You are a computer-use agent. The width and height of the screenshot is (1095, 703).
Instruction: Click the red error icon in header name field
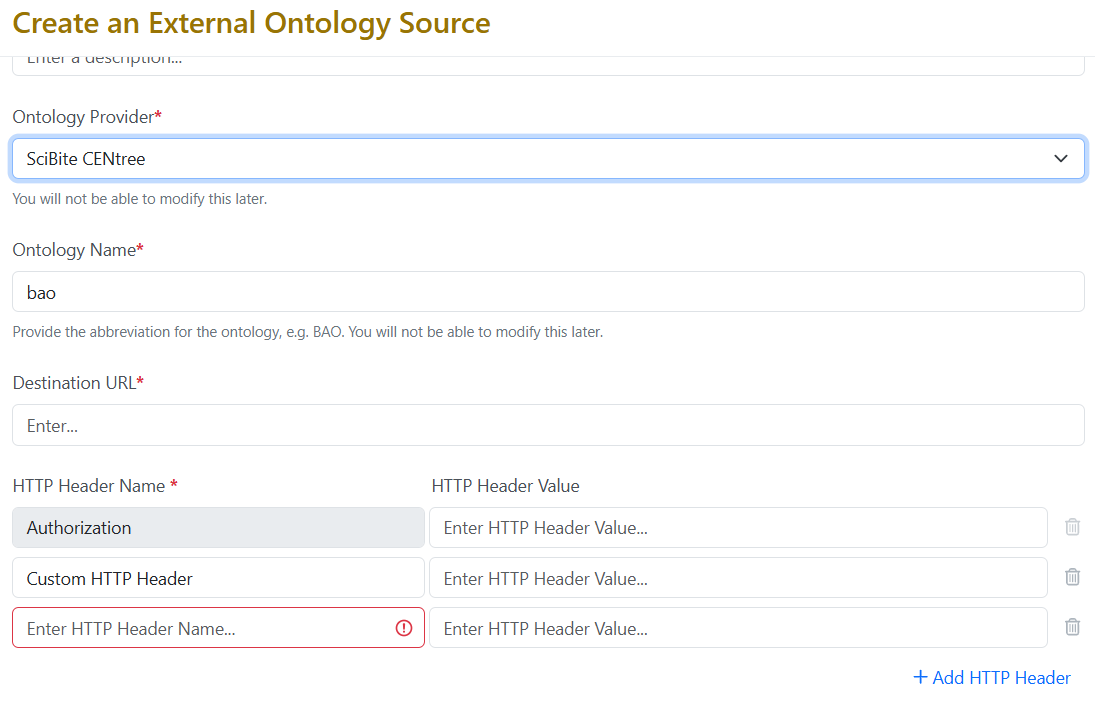404,628
